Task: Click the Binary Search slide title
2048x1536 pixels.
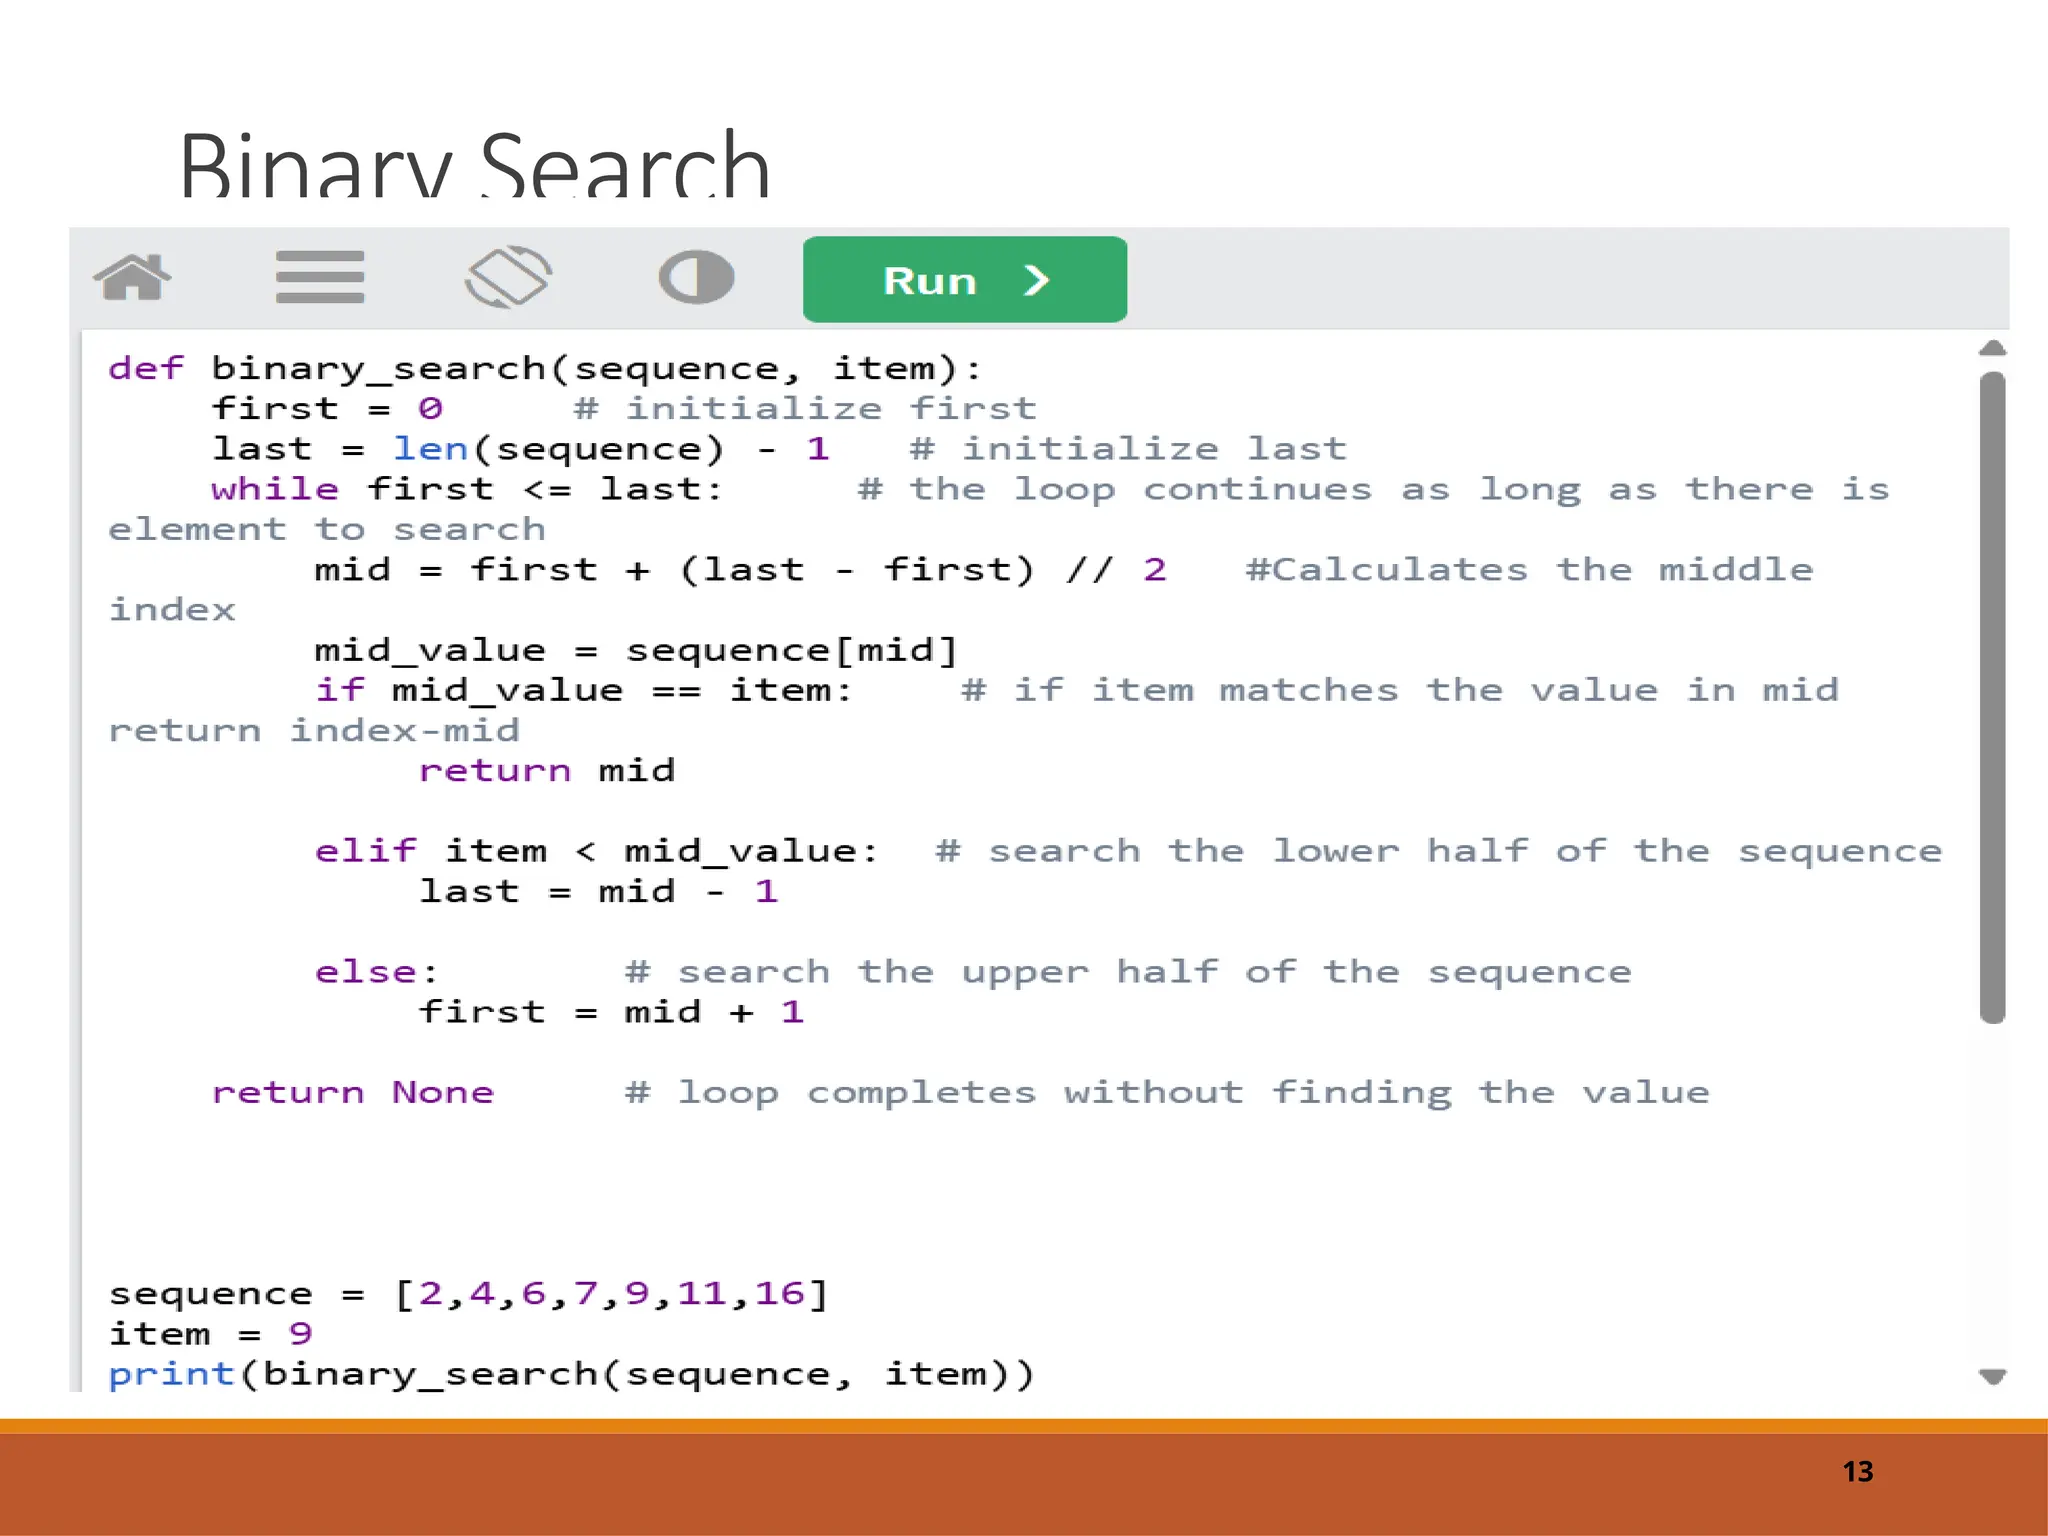Action: [x=474, y=165]
